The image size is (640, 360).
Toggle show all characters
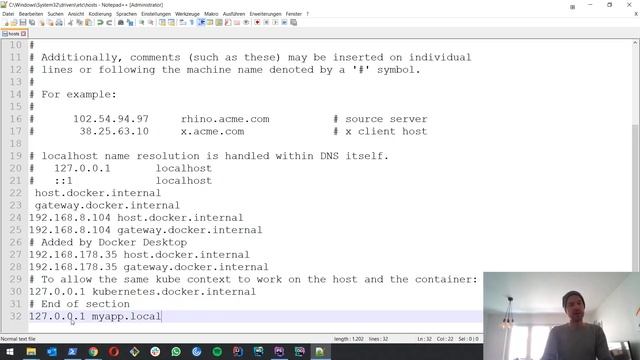[191, 22]
